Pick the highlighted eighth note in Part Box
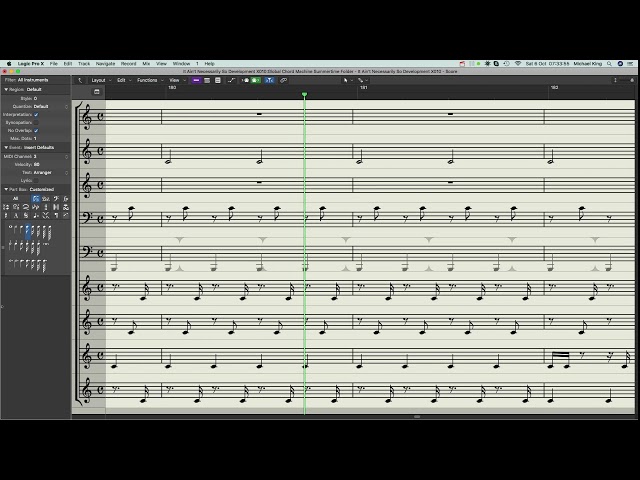 [28, 231]
